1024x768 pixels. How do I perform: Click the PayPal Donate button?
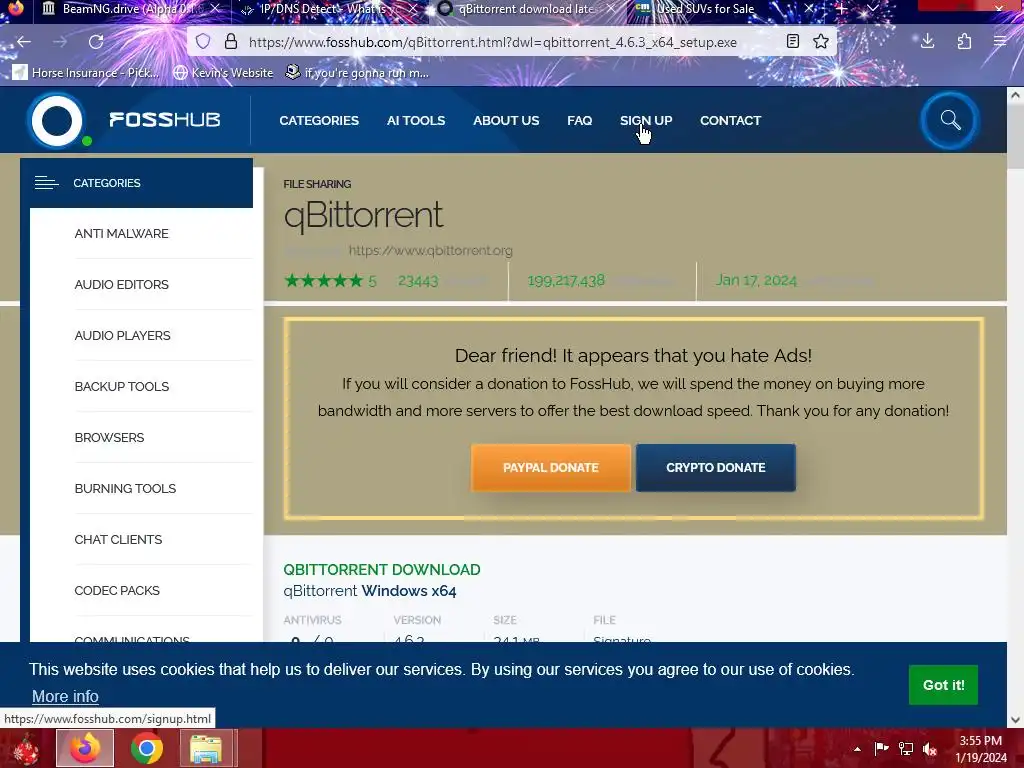[x=551, y=468]
